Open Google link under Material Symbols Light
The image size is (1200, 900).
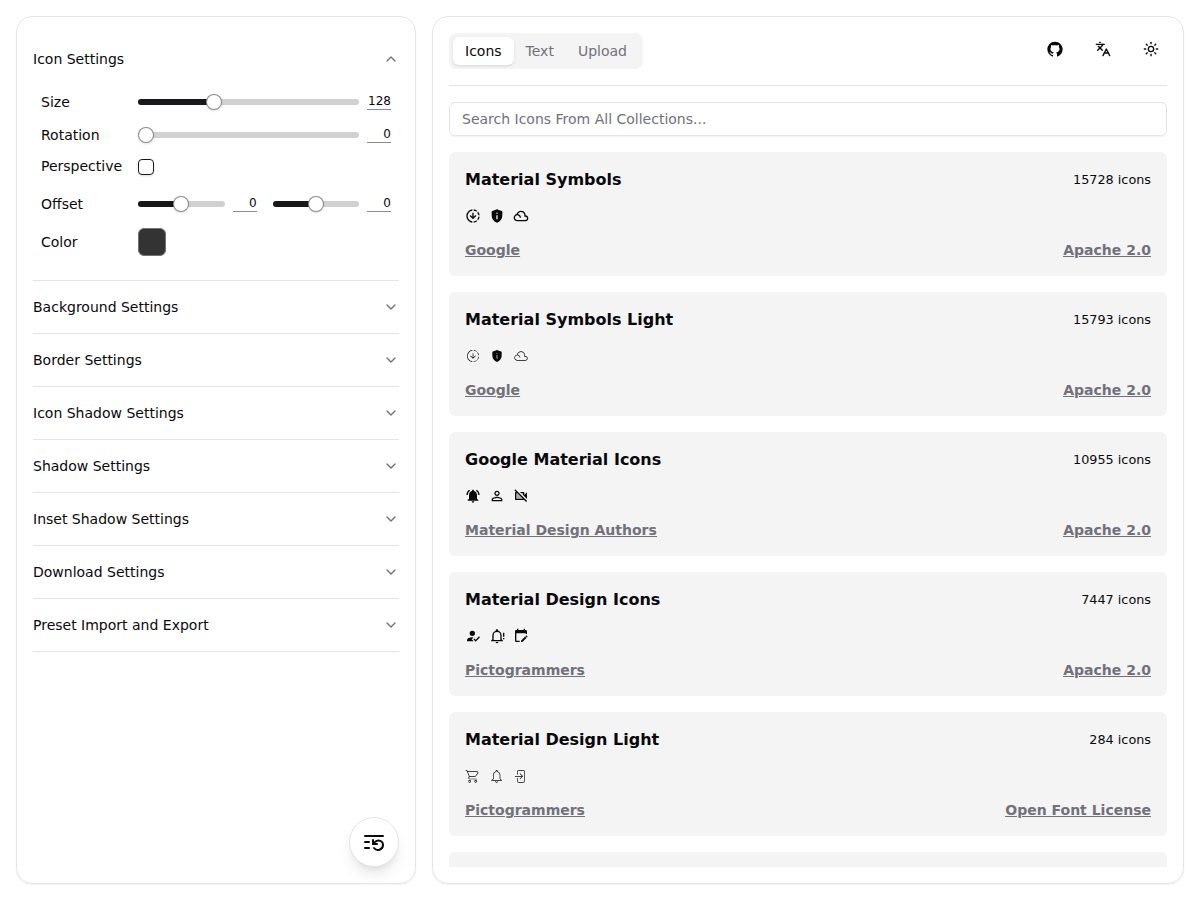click(492, 390)
